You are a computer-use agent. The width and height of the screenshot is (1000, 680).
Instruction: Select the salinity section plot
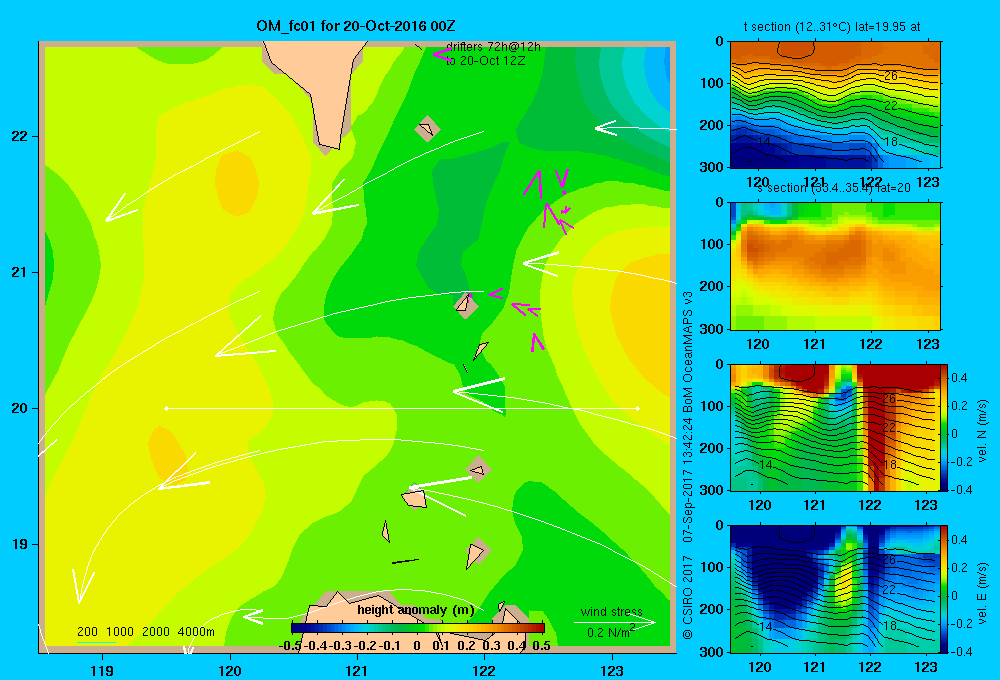[835, 266]
